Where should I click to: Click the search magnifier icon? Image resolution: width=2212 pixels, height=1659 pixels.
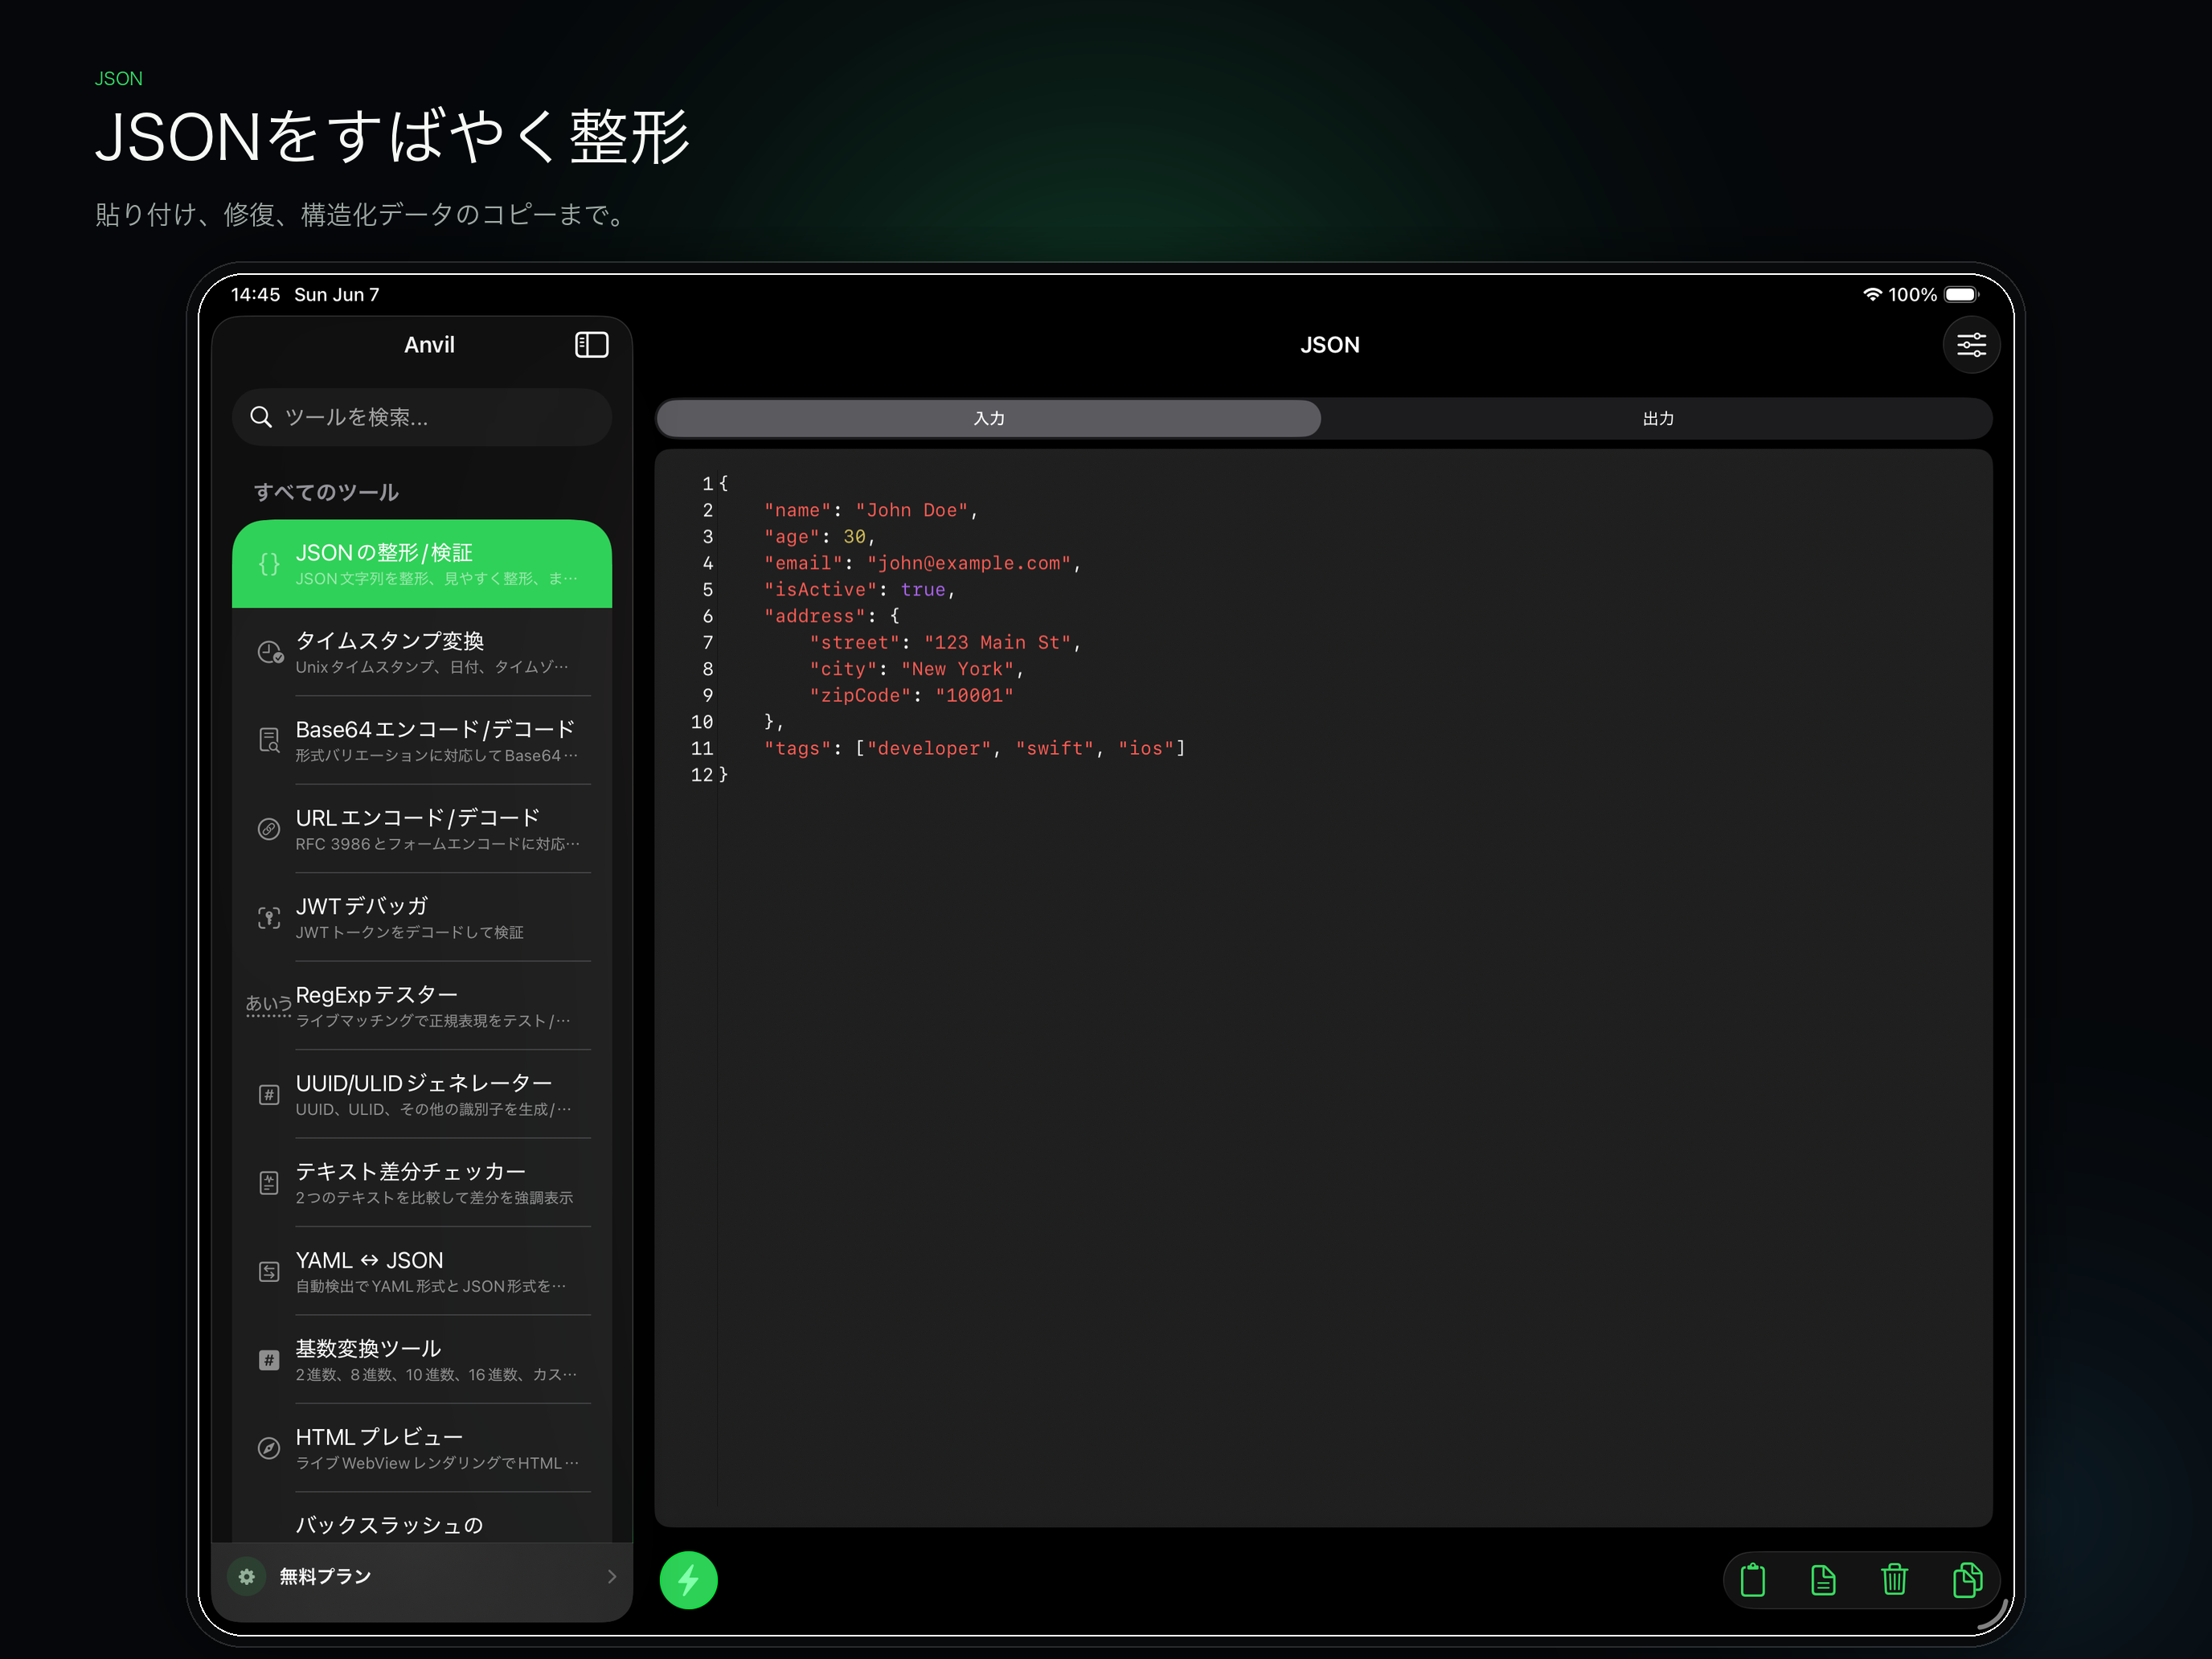tap(261, 417)
